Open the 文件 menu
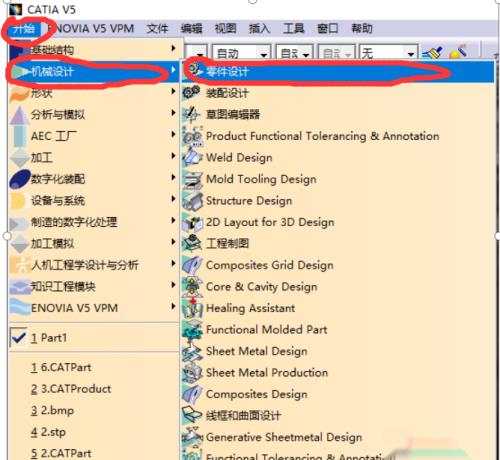The width and height of the screenshot is (500, 460). coord(157,29)
